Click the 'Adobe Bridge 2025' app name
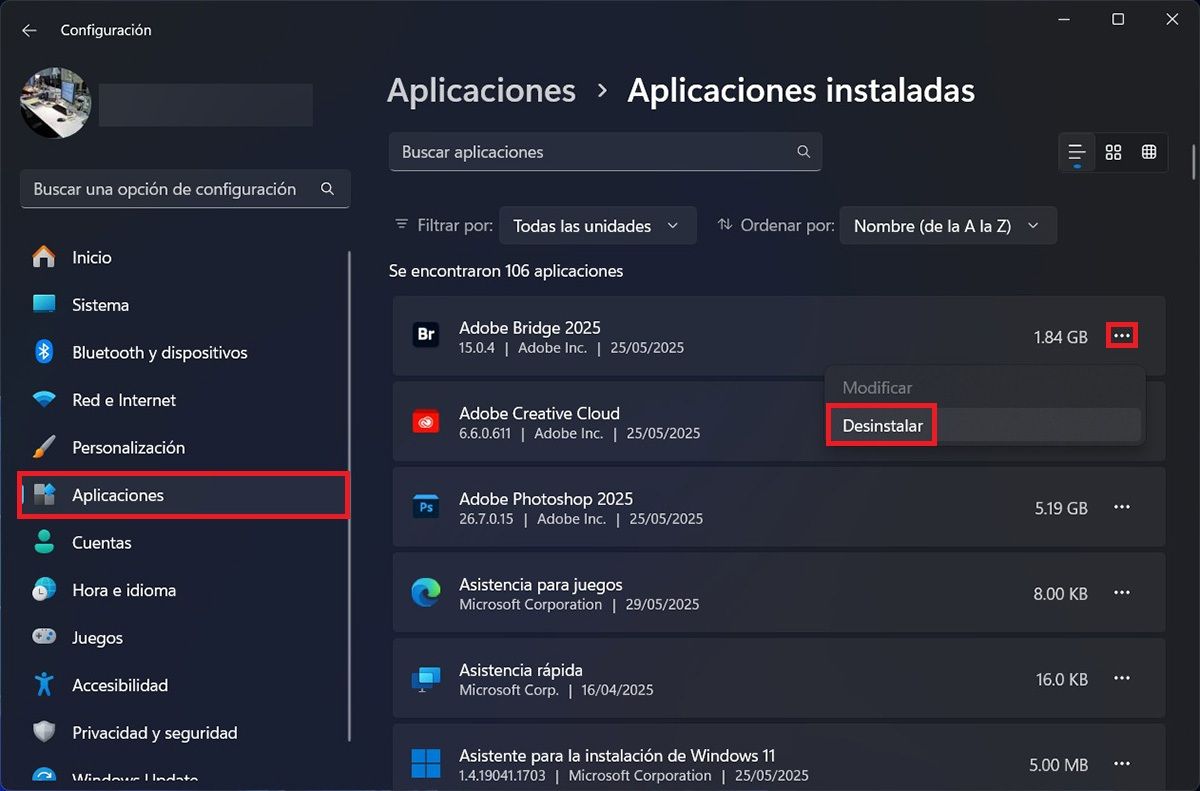The height and width of the screenshot is (791, 1200). click(x=530, y=328)
